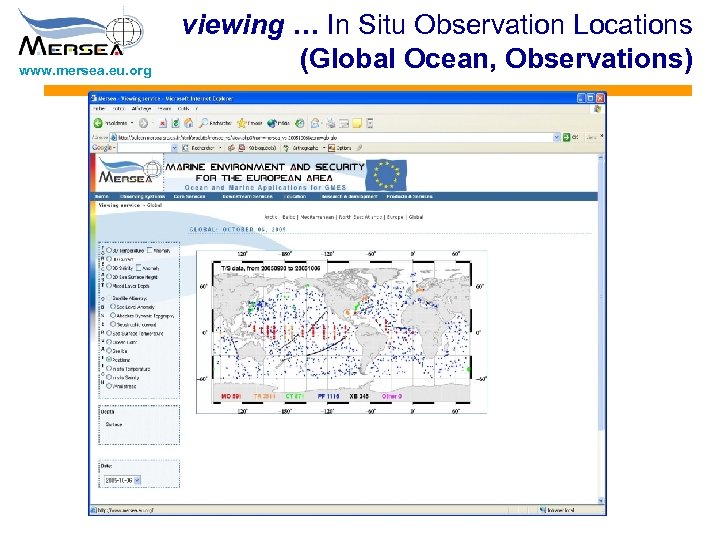The height and width of the screenshot is (540, 720).
Task: Open the Edition menu
Action: (x=119, y=109)
